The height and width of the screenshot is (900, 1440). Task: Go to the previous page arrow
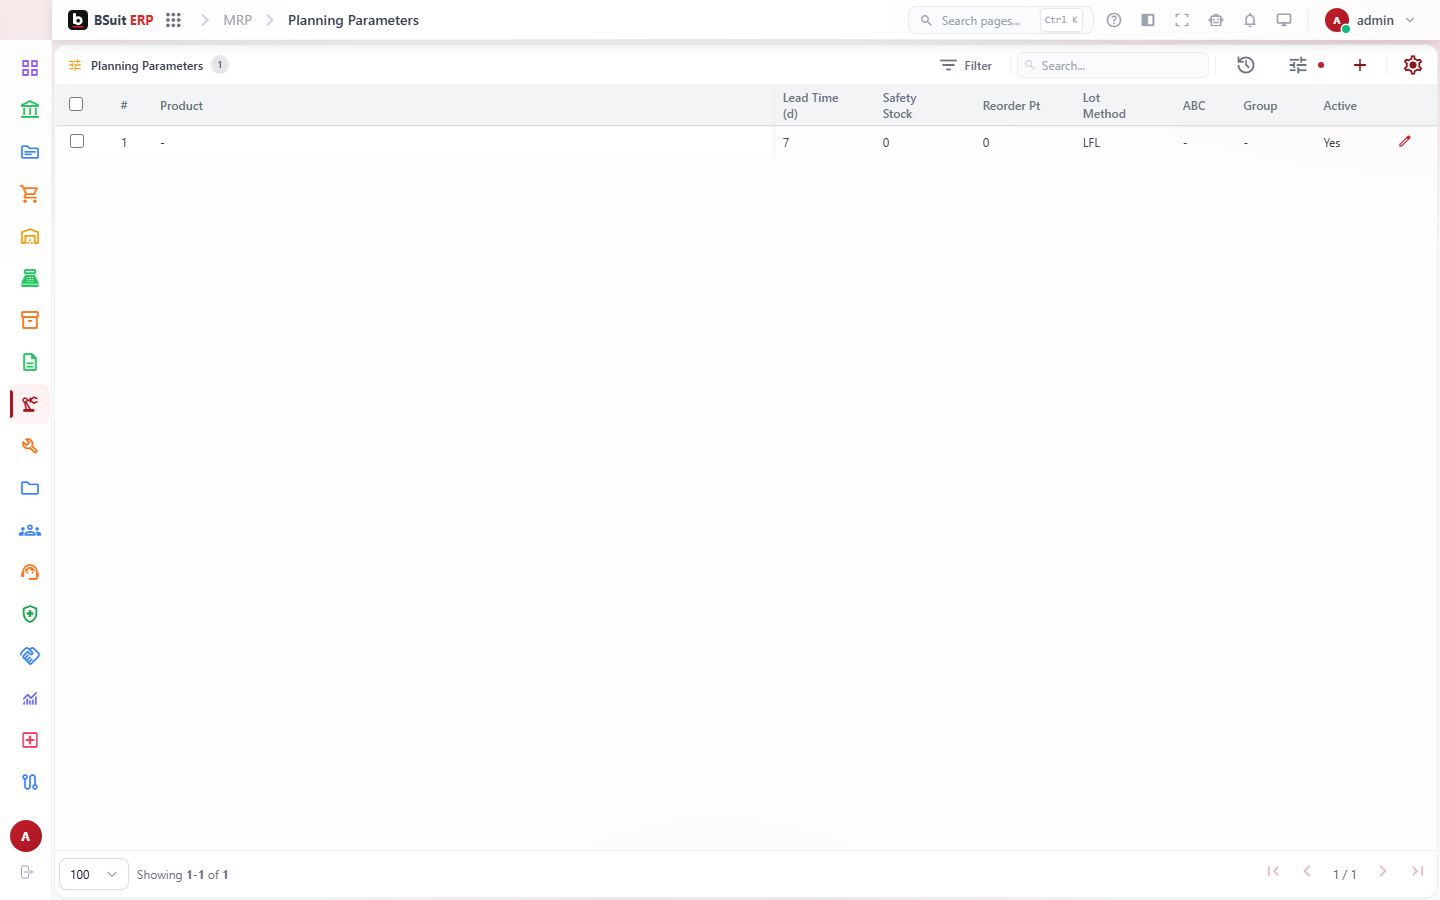(x=1307, y=872)
